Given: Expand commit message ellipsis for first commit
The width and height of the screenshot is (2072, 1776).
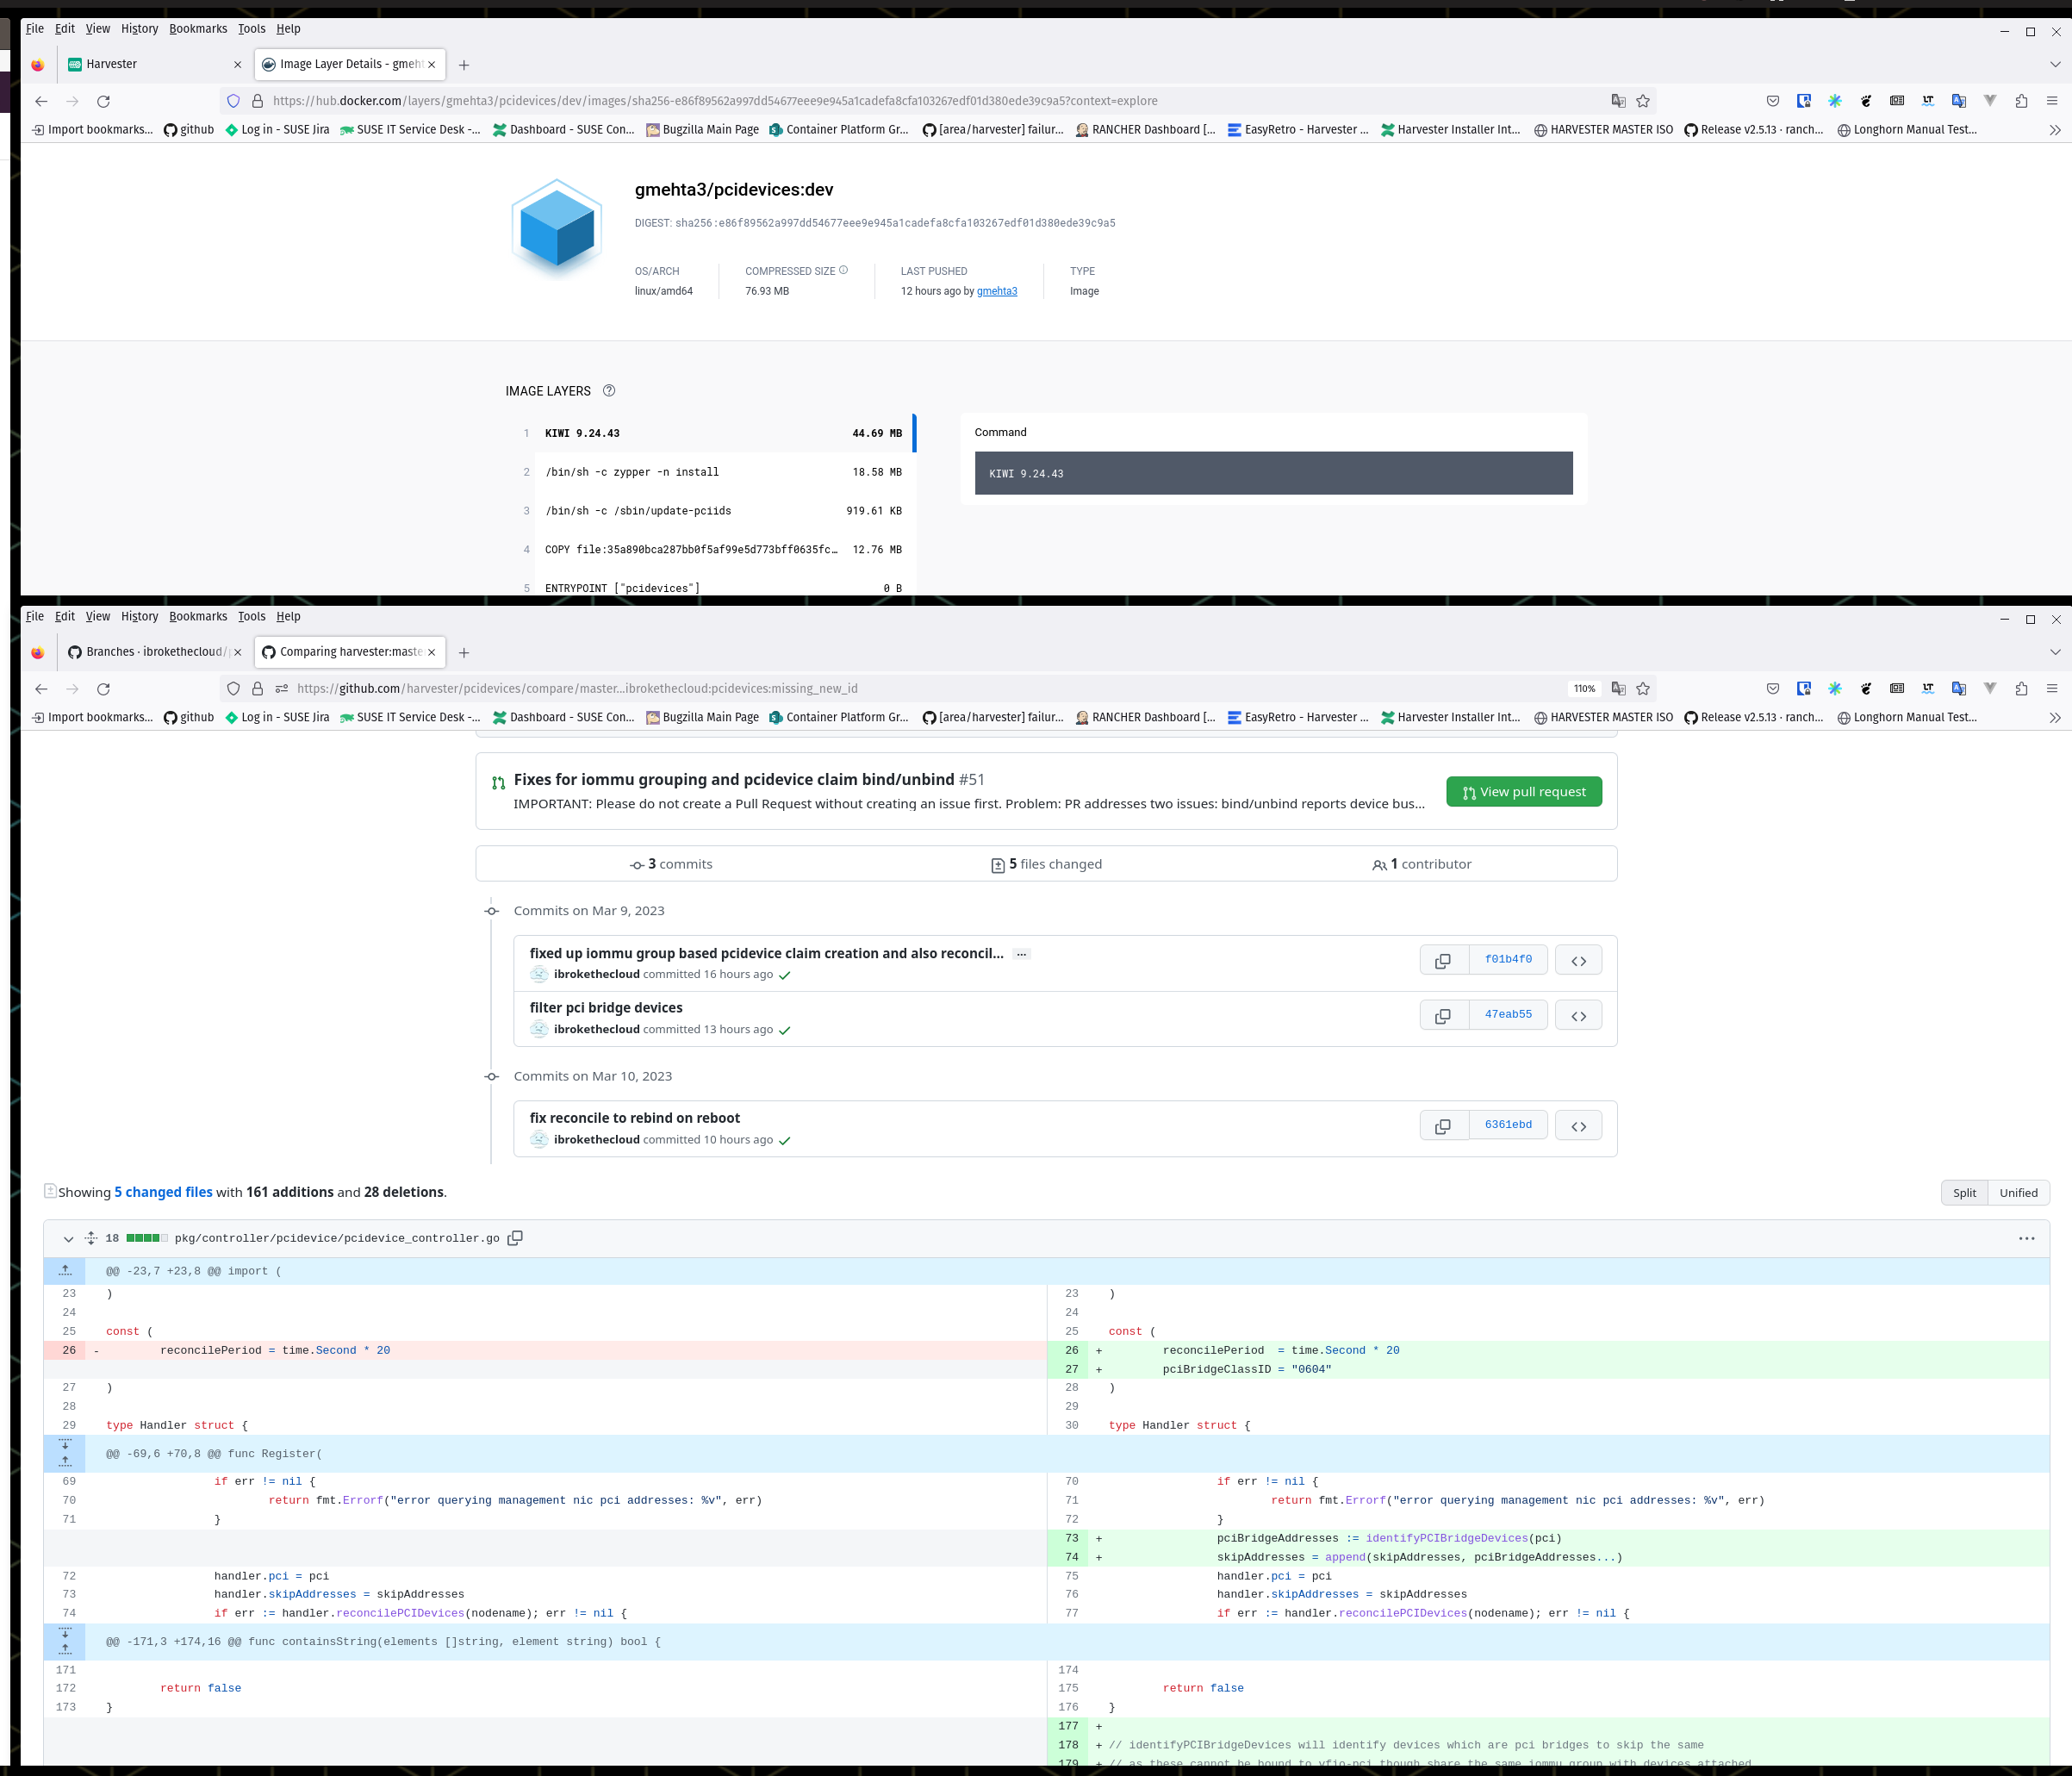Looking at the screenshot, I should (x=1021, y=954).
